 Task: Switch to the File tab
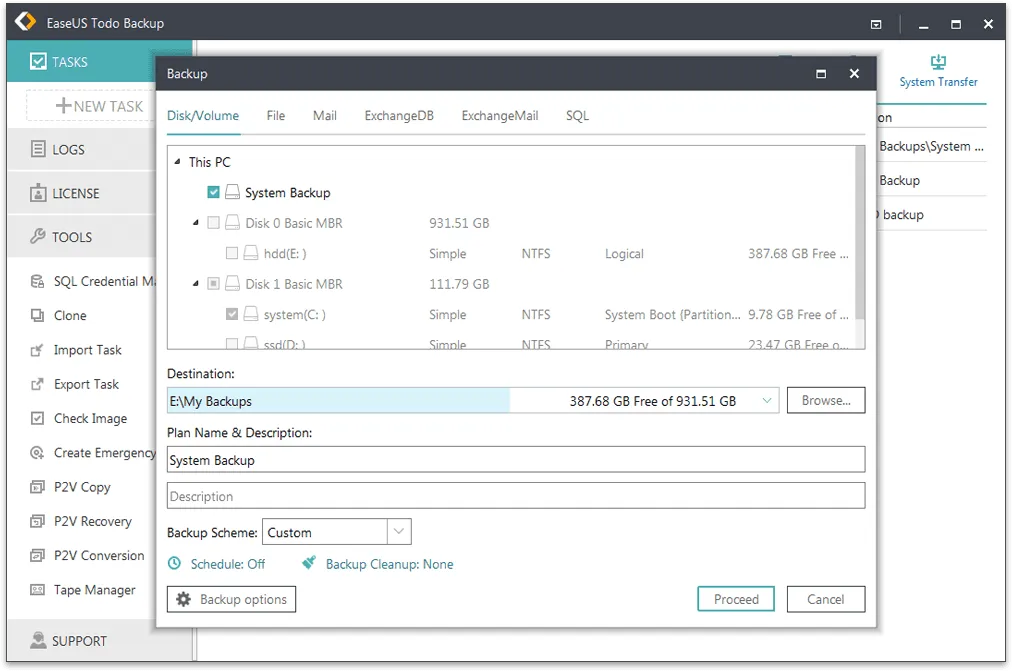pos(276,116)
